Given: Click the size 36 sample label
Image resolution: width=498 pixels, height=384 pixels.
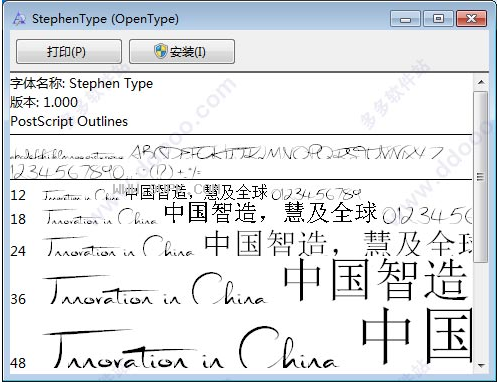Looking at the screenshot, I should [x=18, y=299].
